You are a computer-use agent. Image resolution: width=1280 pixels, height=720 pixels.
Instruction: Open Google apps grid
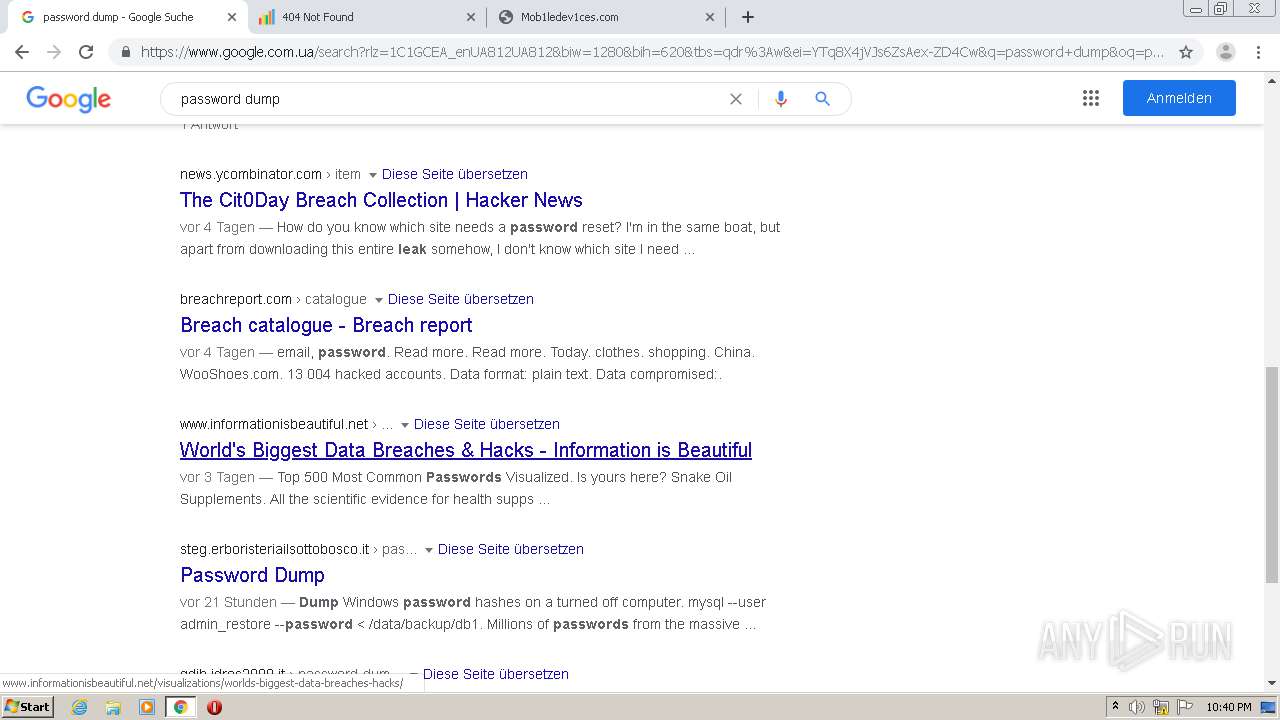(x=1091, y=98)
